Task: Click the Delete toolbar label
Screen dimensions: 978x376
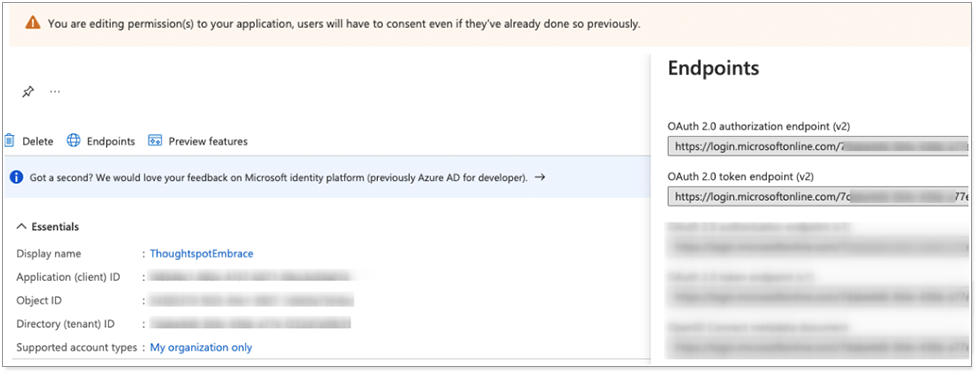Action: click(x=37, y=142)
